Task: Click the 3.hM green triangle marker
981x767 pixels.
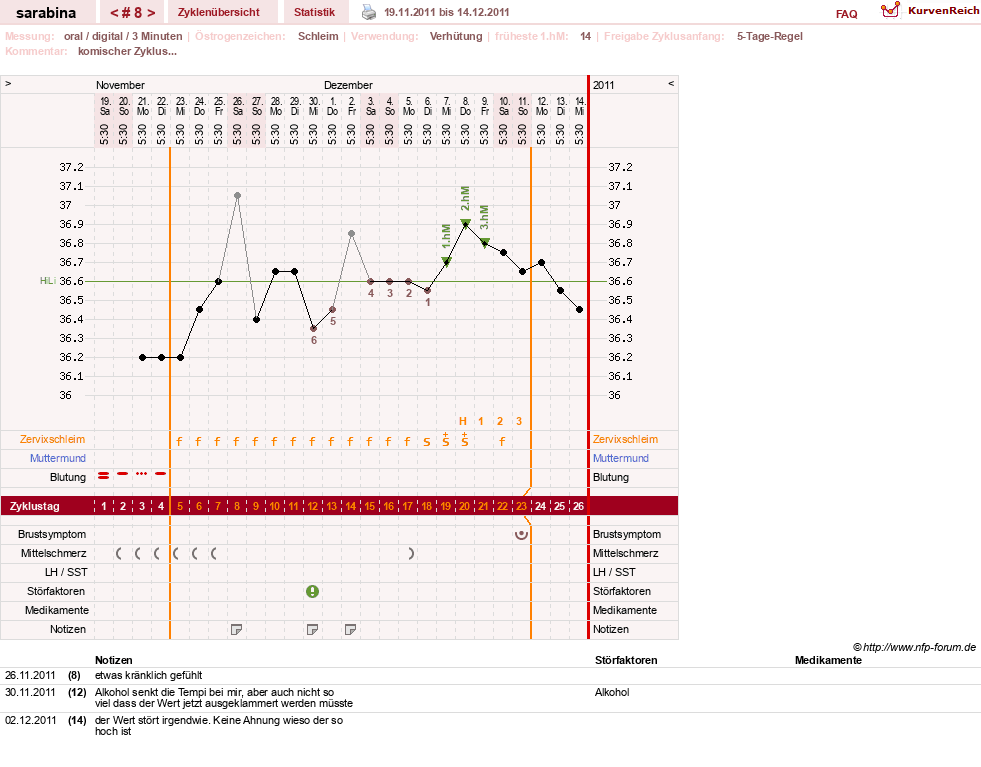Action: (485, 243)
